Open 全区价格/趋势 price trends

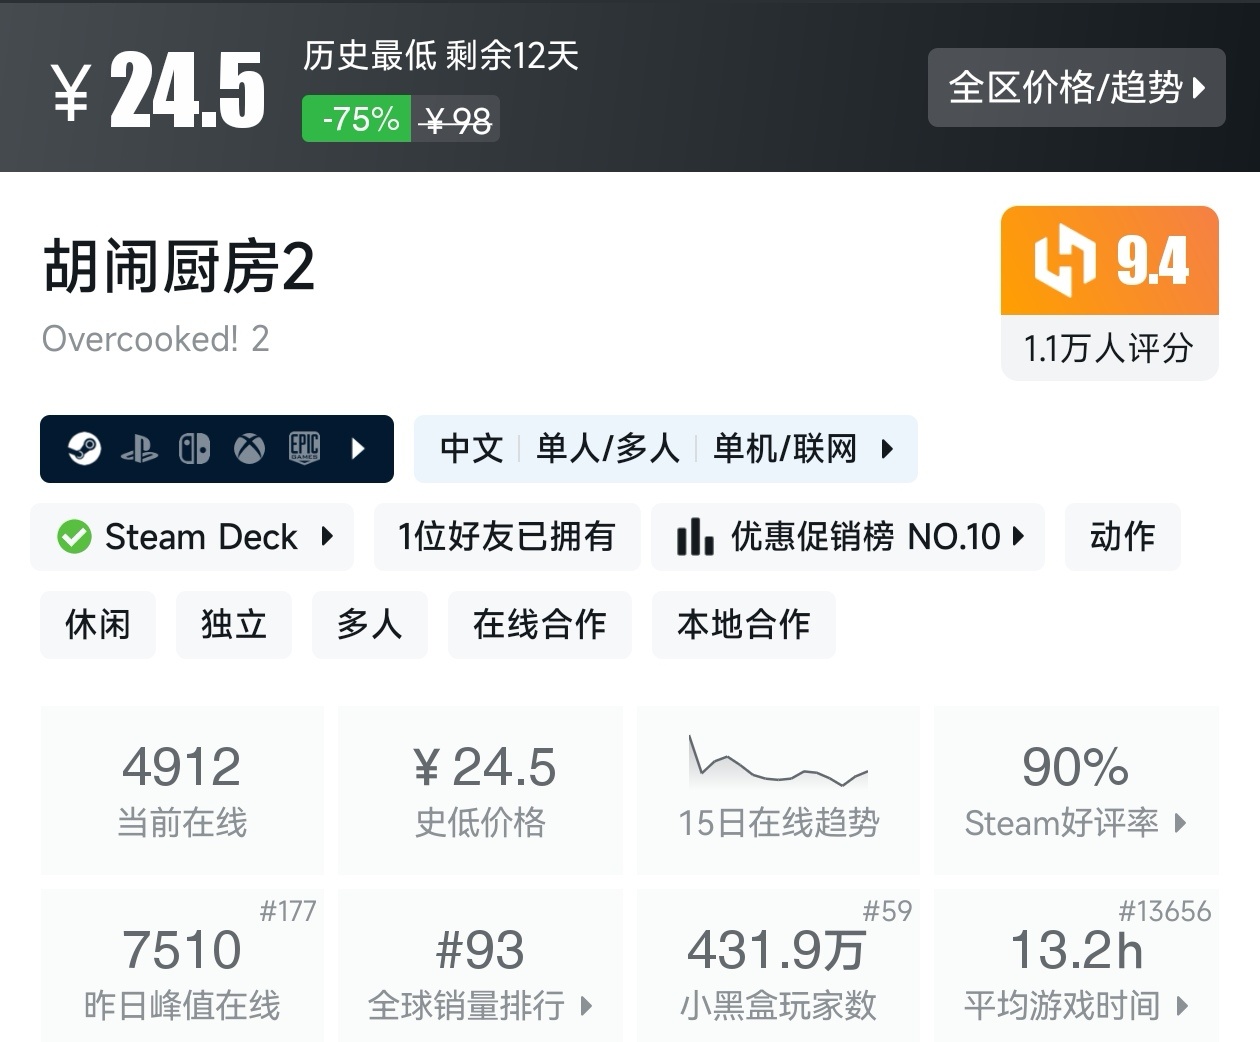click(1076, 88)
